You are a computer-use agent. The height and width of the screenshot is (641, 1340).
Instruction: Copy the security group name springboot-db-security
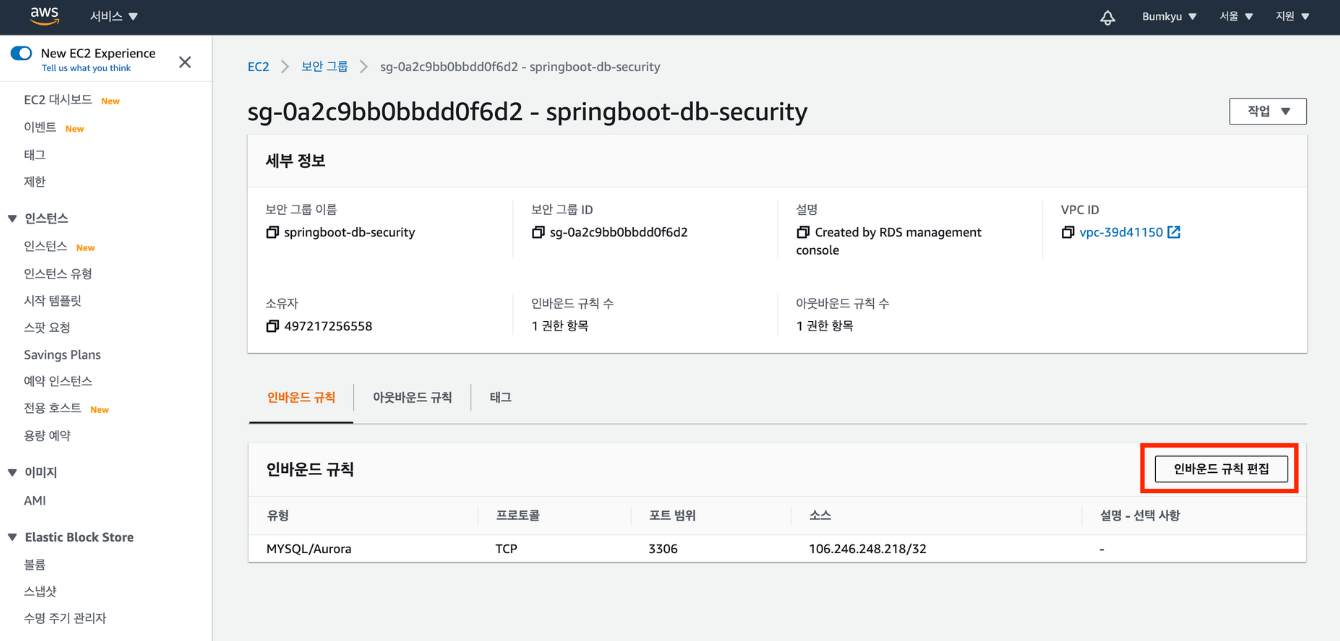point(272,232)
